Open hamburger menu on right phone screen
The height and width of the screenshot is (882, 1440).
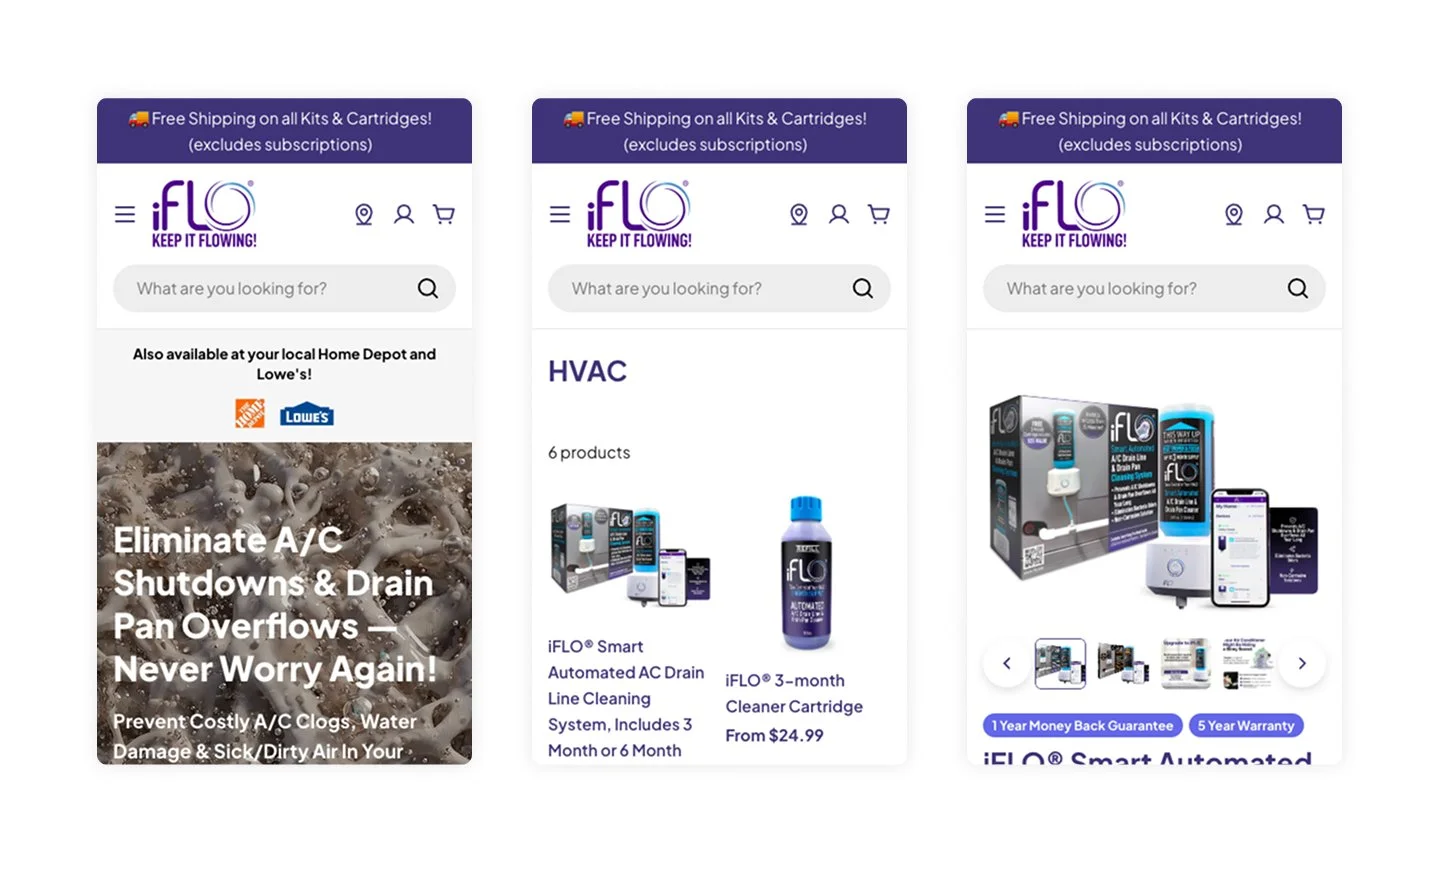(x=995, y=214)
